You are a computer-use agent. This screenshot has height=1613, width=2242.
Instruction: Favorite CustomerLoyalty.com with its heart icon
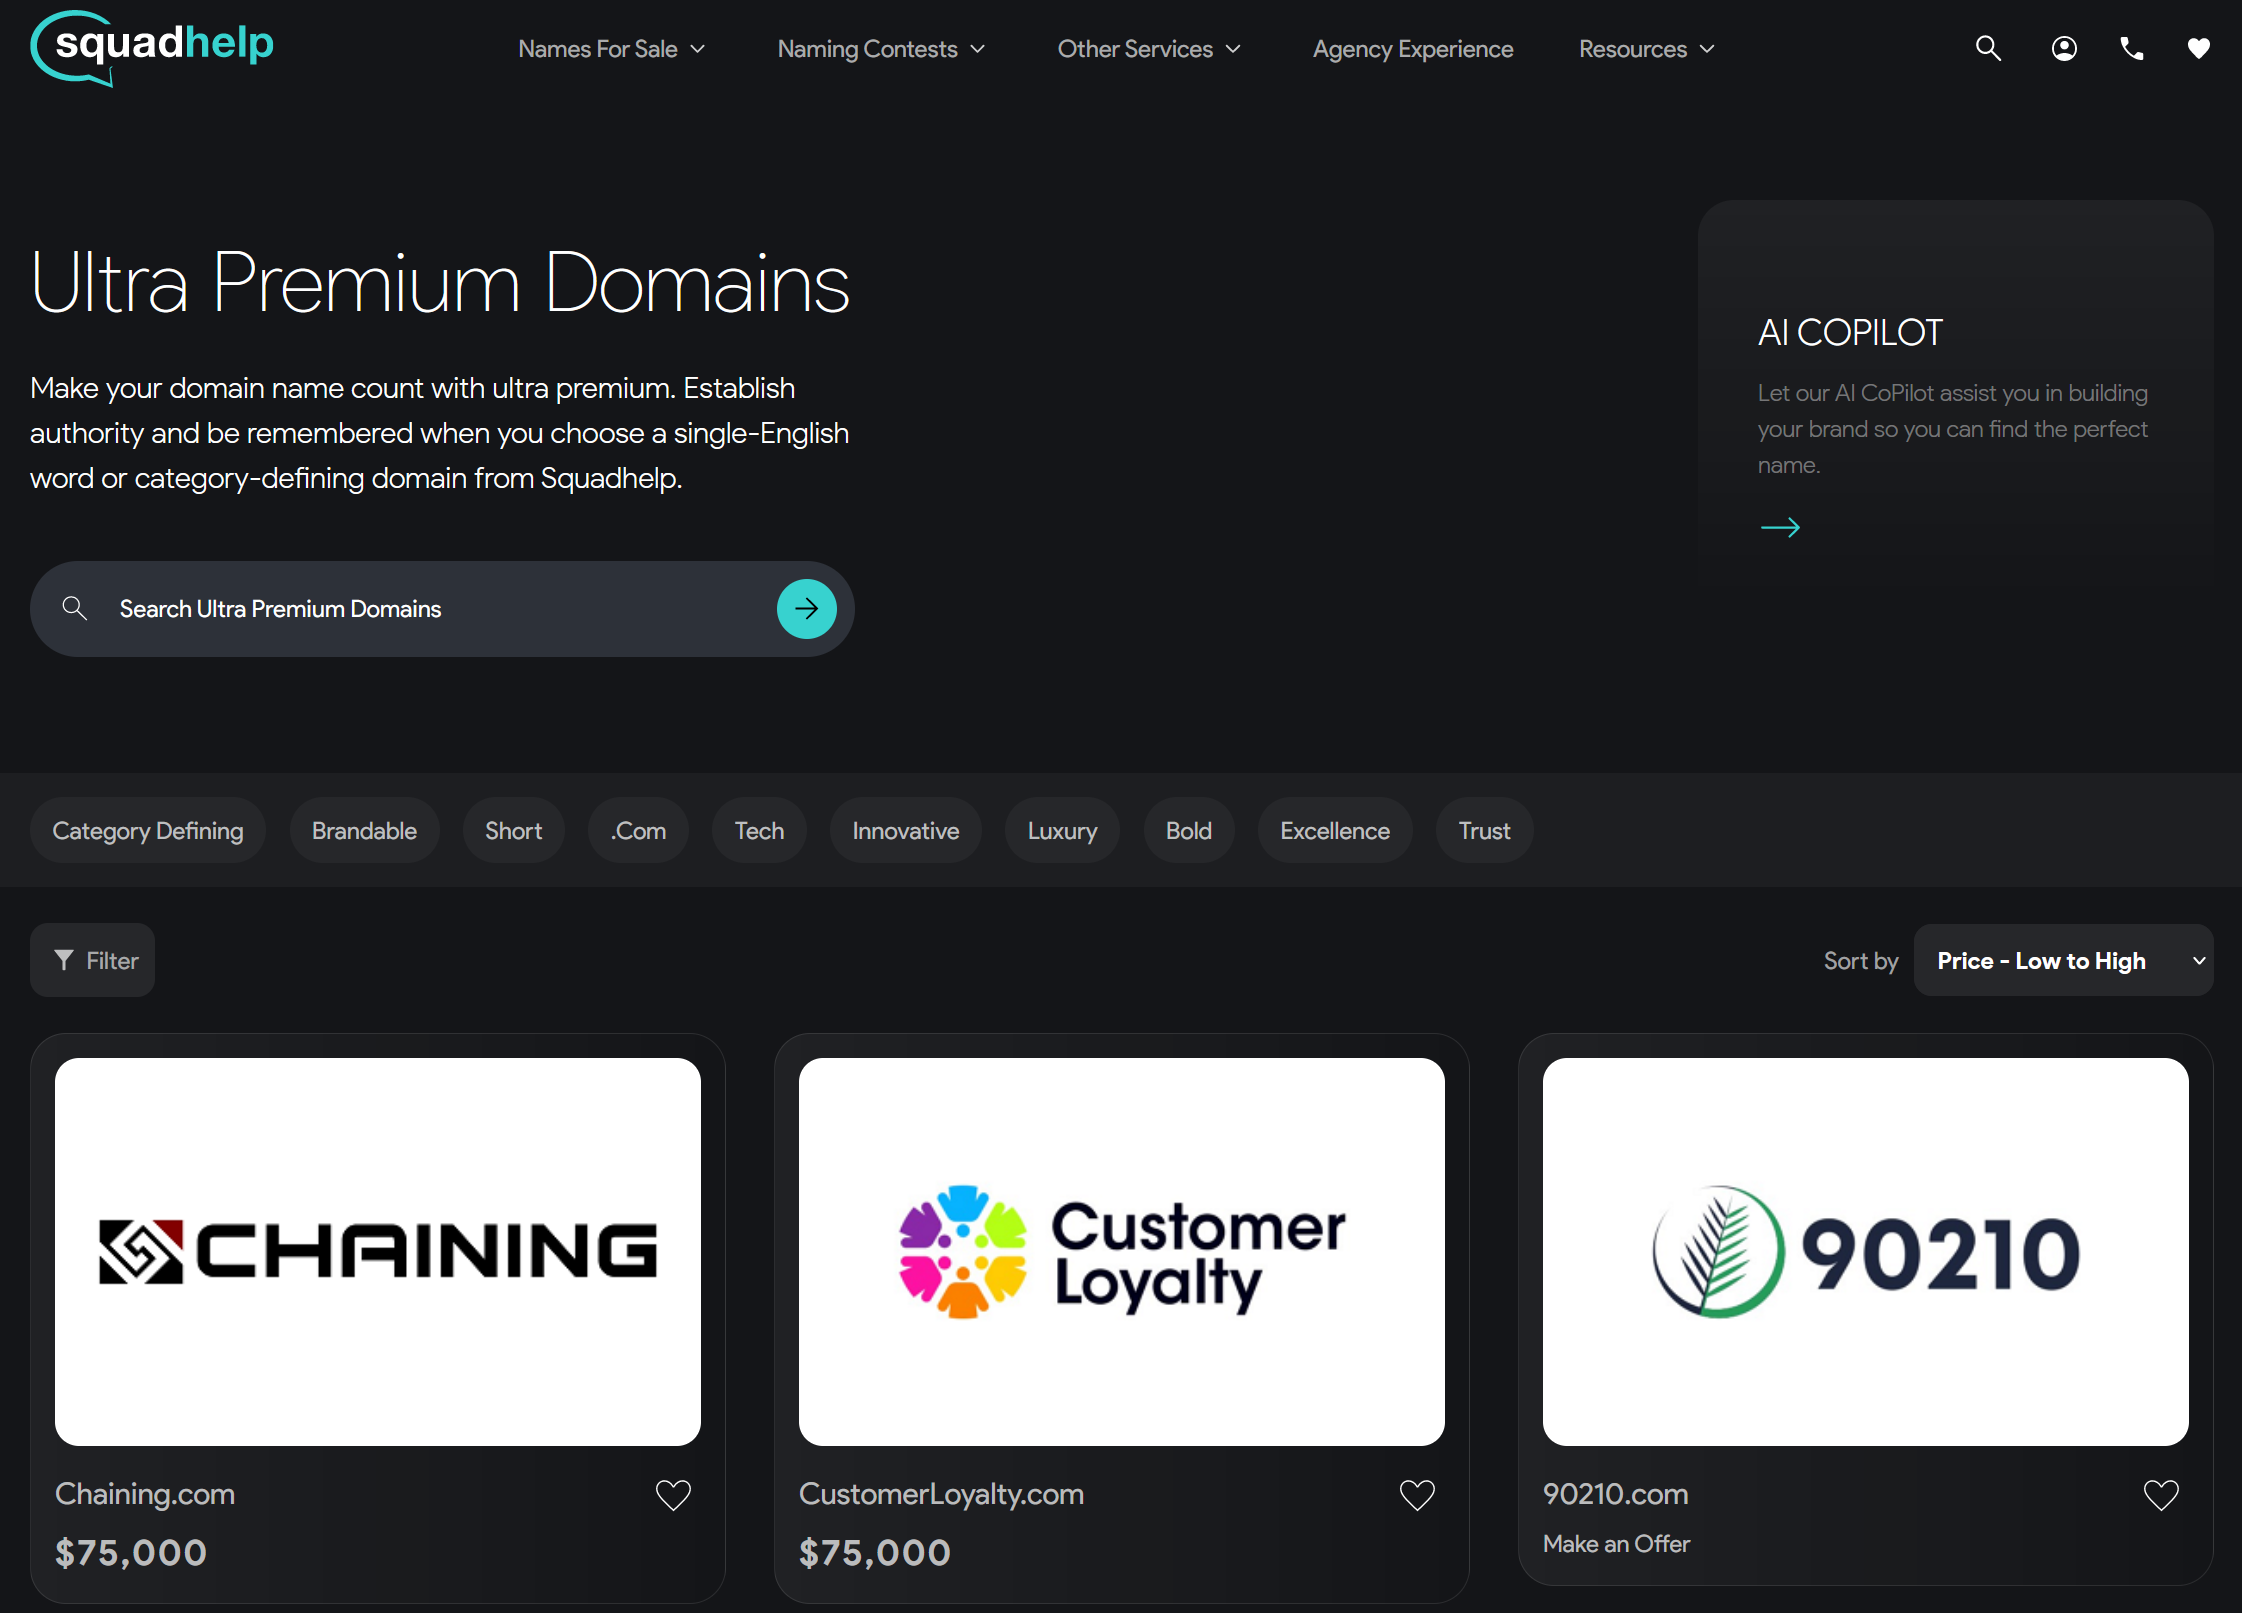pyautogui.click(x=1417, y=1495)
